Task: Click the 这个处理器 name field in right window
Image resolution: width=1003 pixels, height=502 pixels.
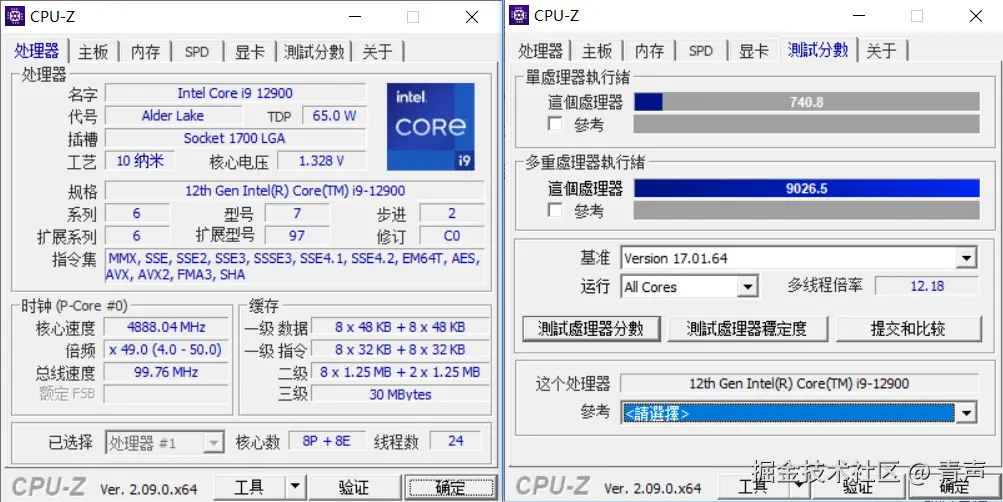Action: (799, 384)
